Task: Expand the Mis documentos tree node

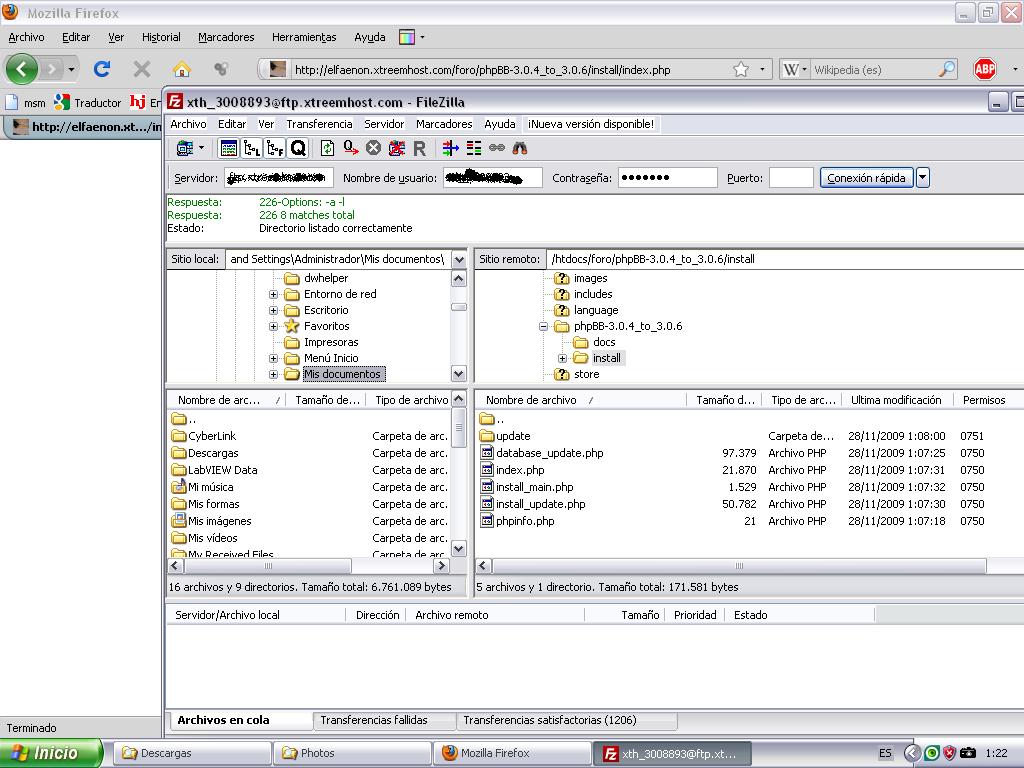Action: pyautogui.click(x=274, y=375)
